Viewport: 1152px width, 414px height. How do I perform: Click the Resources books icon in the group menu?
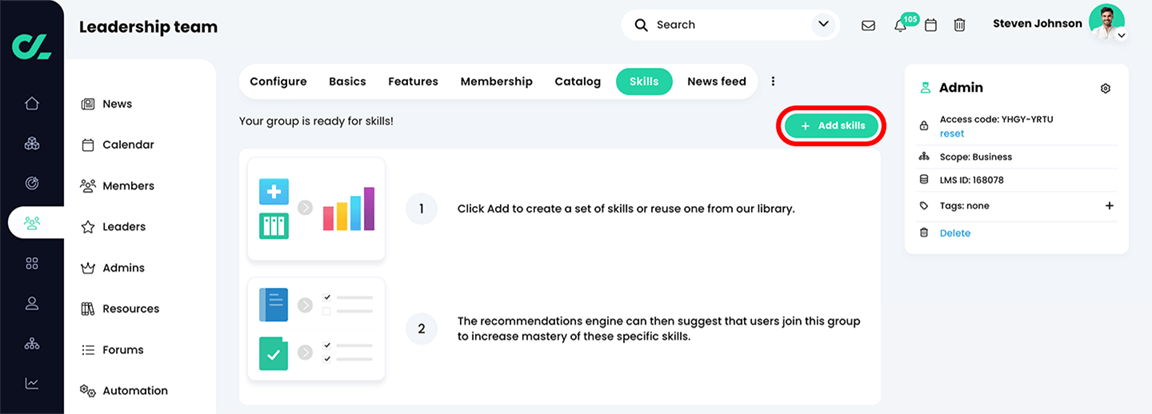coord(87,309)
